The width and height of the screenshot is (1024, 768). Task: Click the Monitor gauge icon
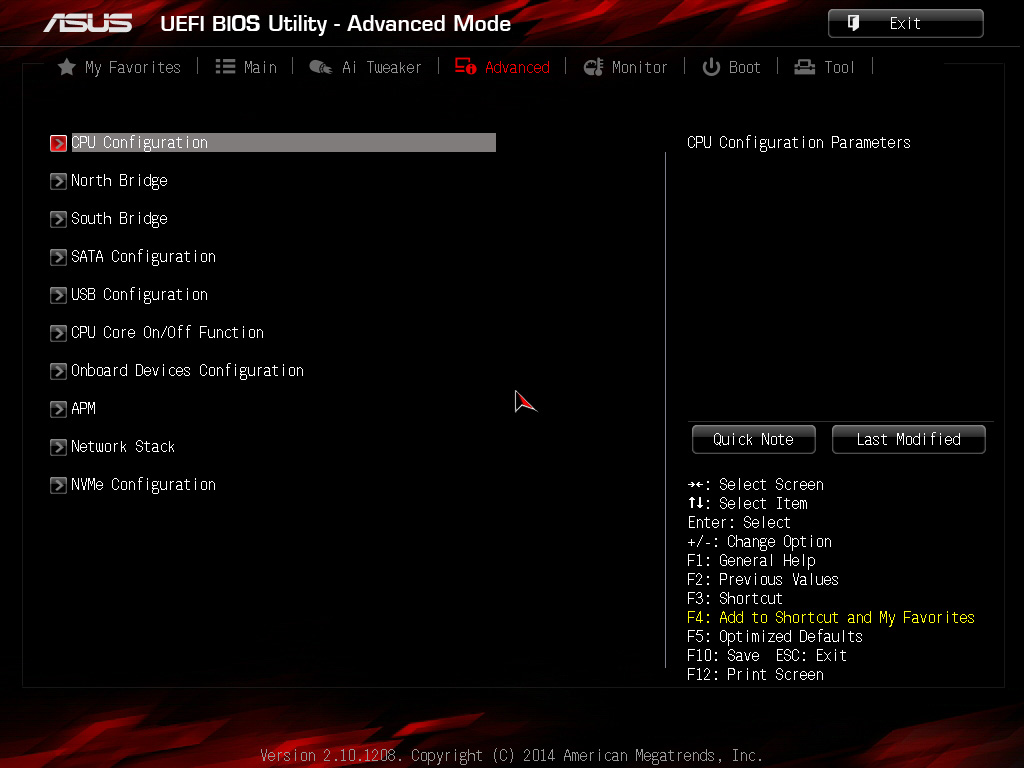tap(594, 67)
